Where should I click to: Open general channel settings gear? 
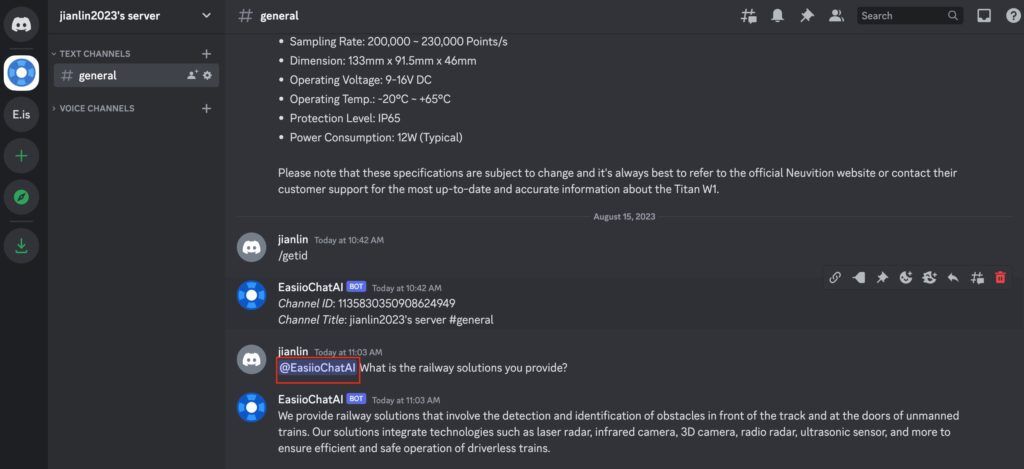point(207,76)
